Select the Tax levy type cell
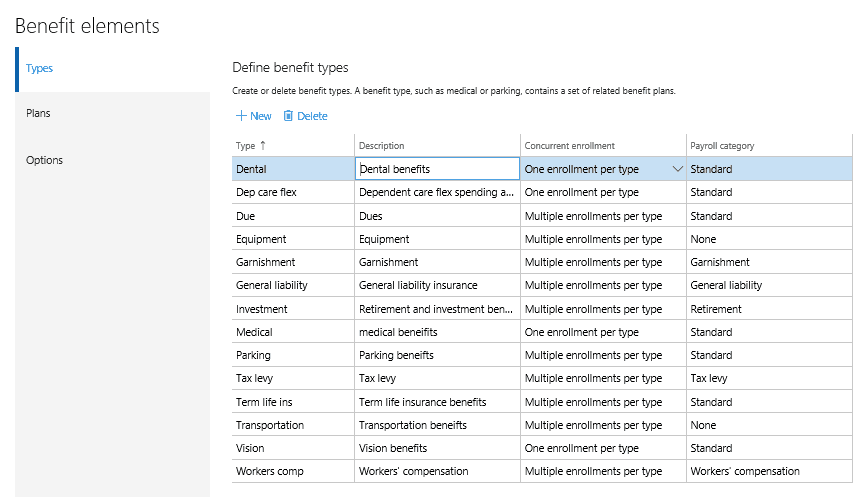Screen dimensions: 865x497 [x=293, y=378]
